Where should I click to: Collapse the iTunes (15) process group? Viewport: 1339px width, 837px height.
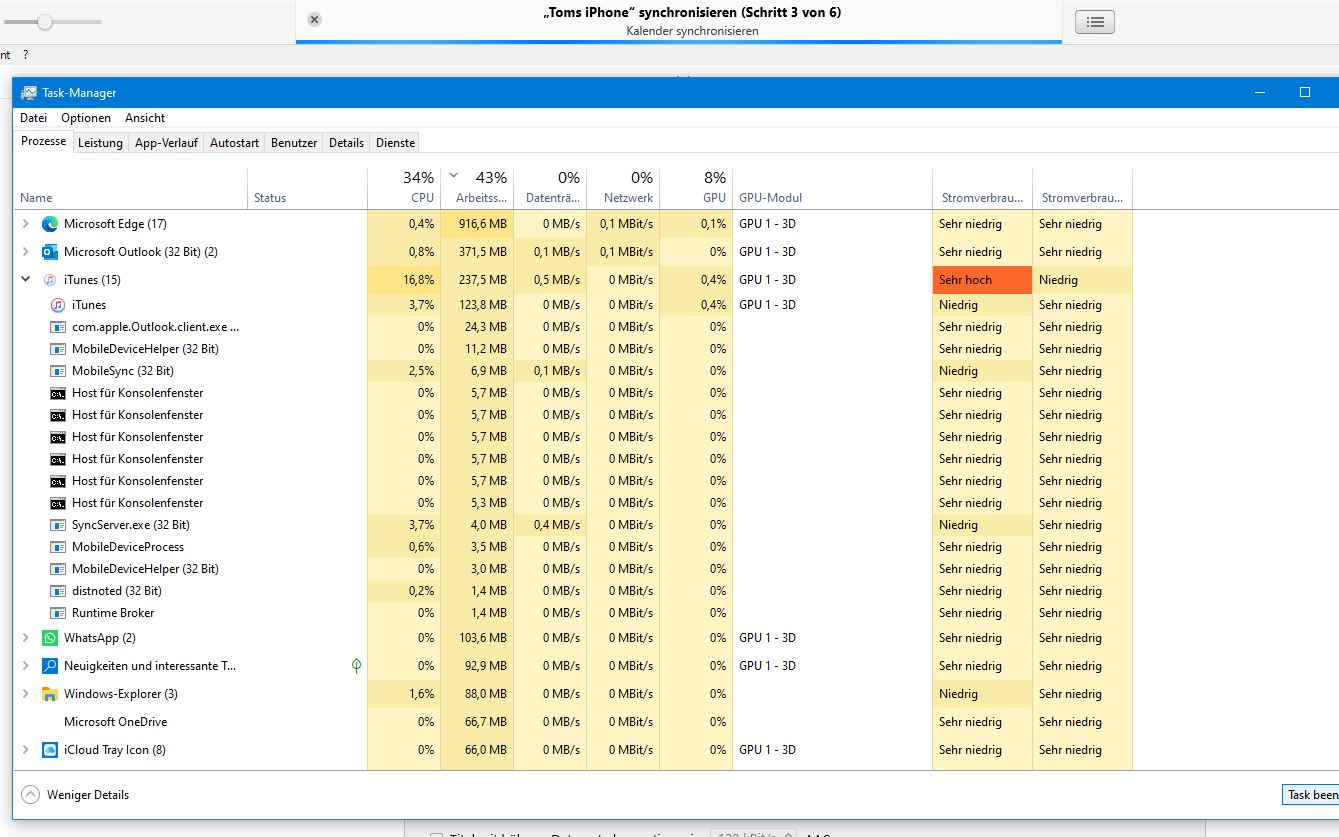pos(26,280)
